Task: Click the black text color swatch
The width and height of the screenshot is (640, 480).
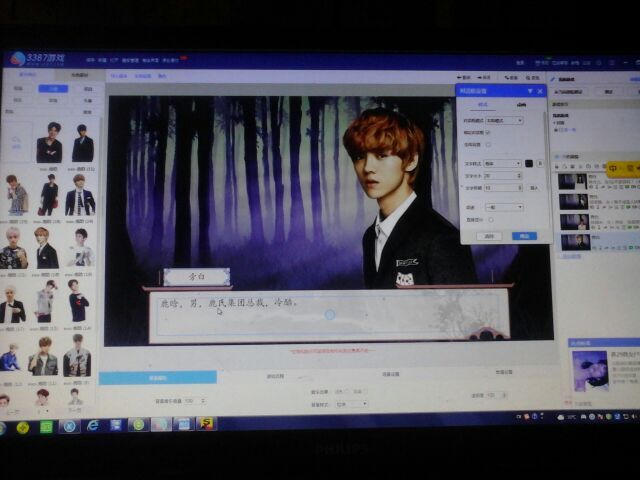Action: coord(529,163)
